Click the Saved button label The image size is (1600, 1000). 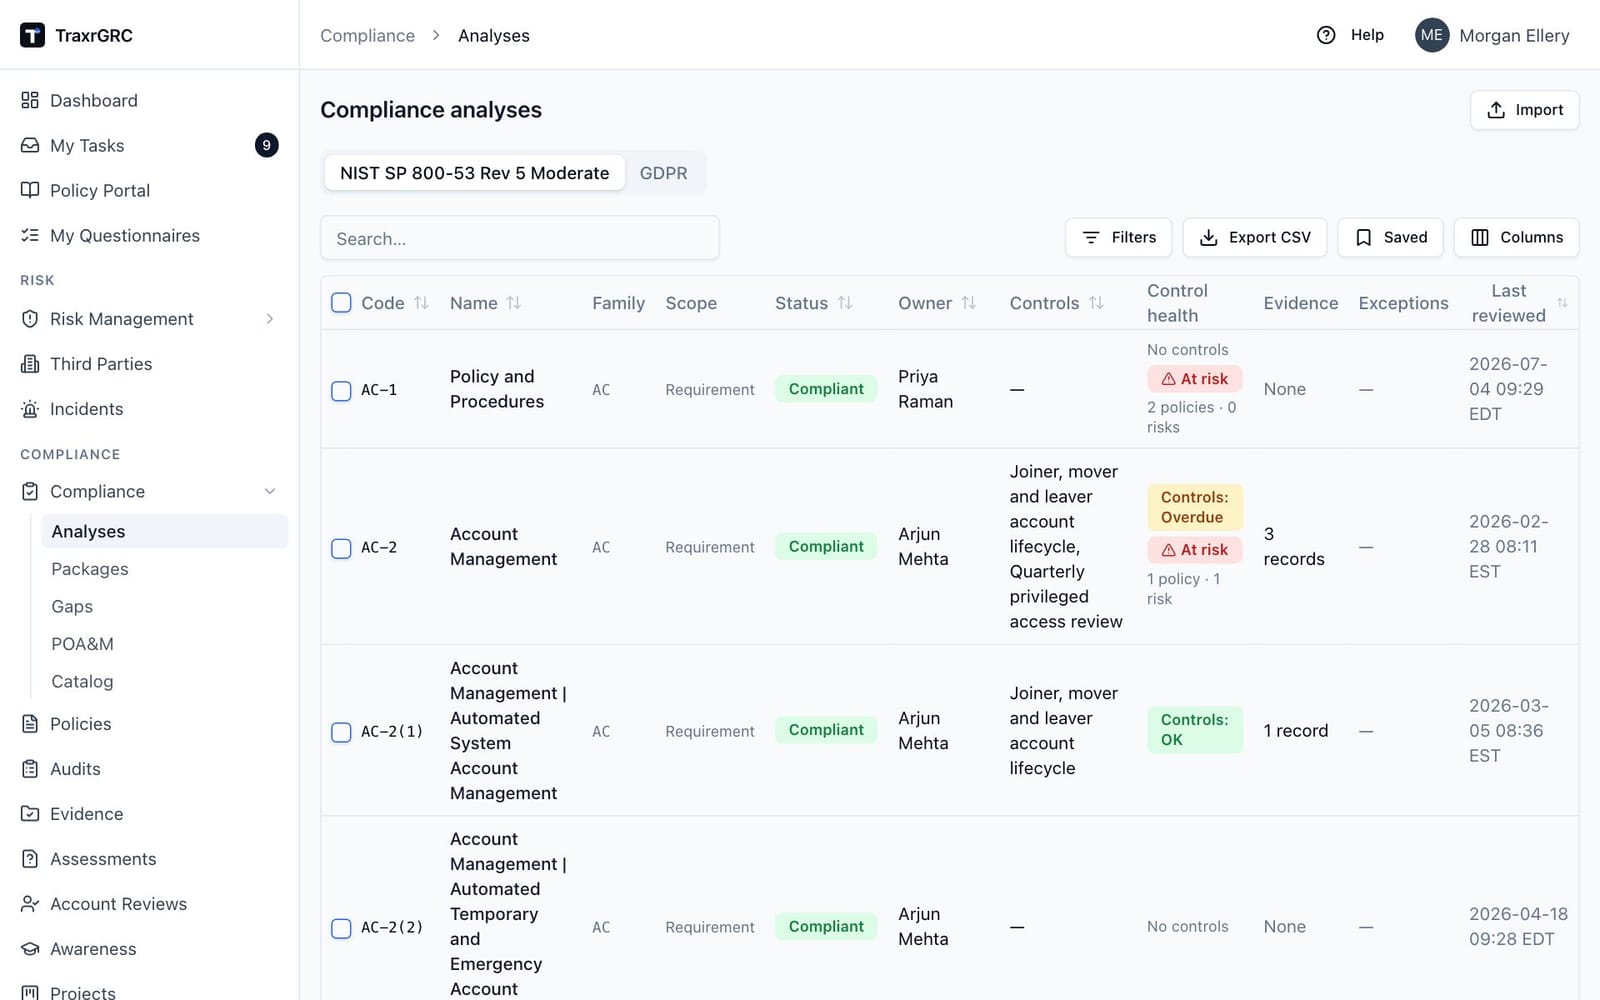pos(1405,237)
